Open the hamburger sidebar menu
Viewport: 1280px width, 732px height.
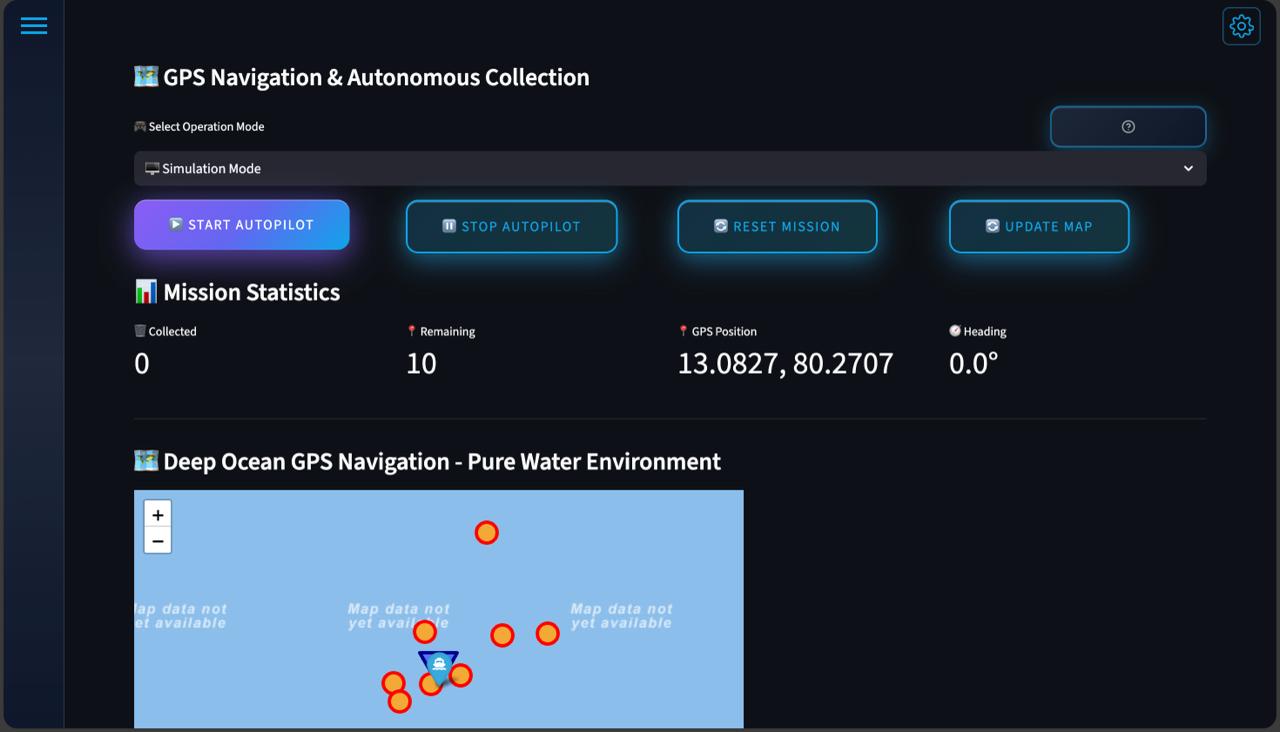pos(34,26)
